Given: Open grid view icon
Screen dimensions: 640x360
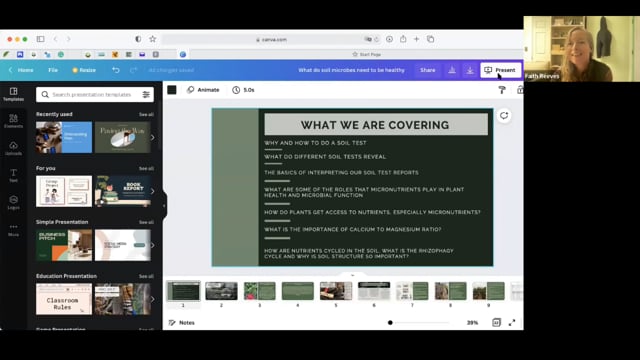Looking at the screenshot, I should coord(496,322).
